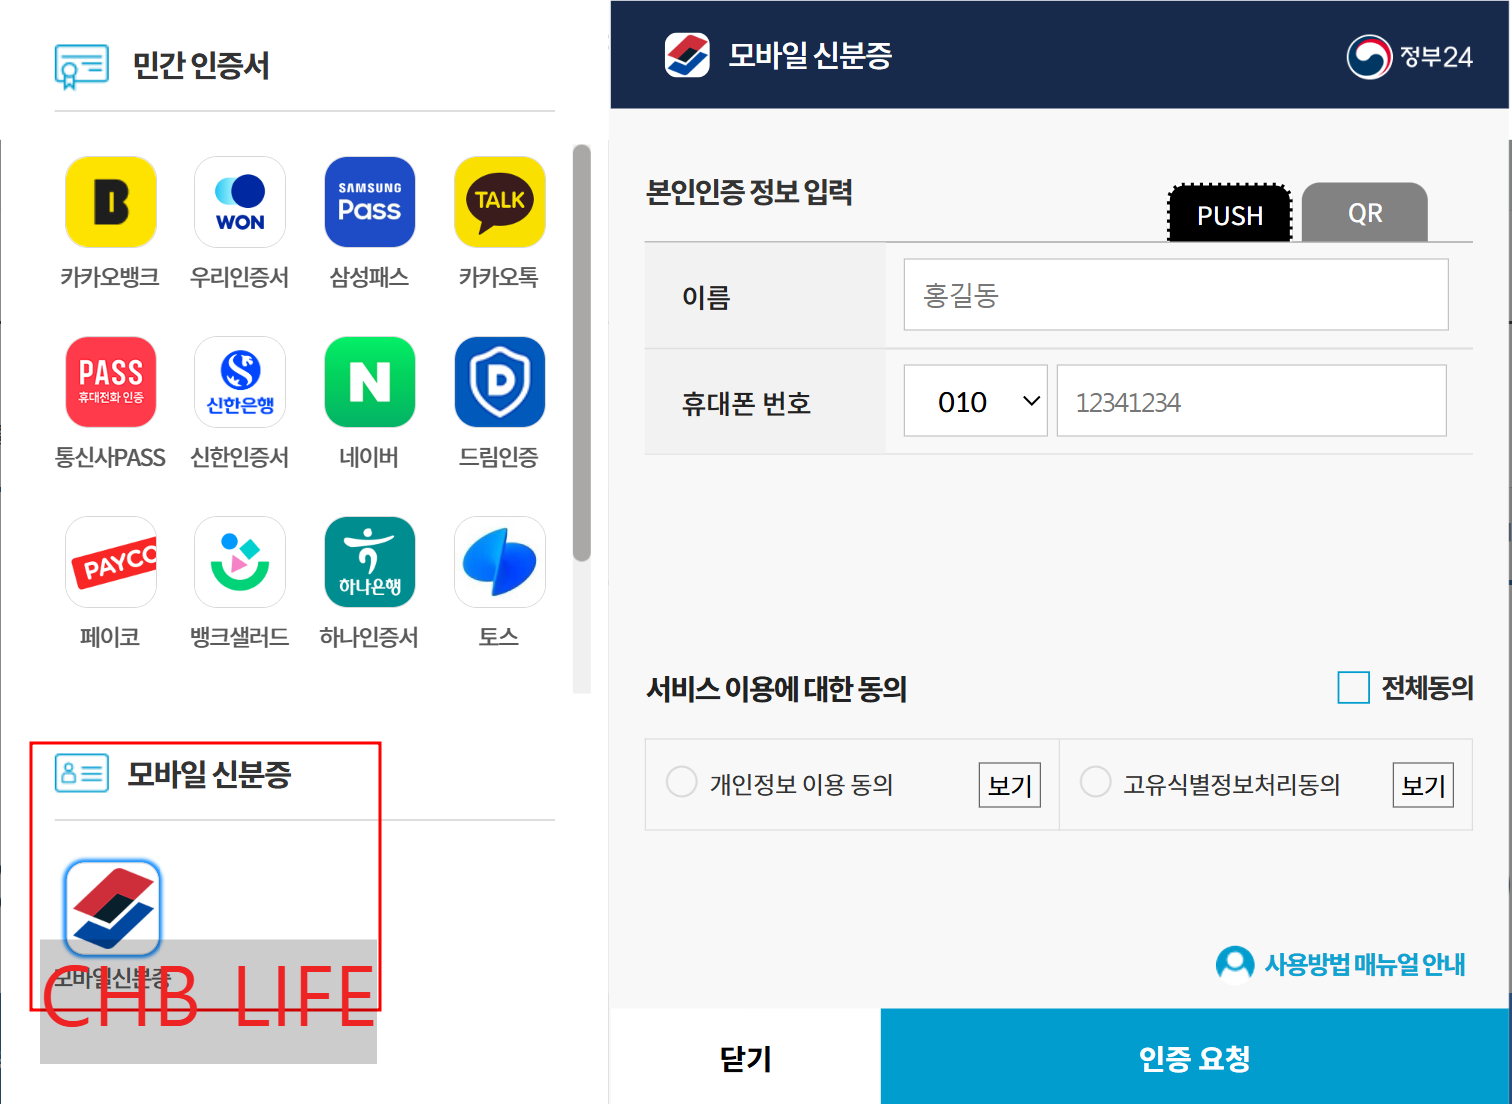
Task: Click the 인증 요청 button
Action: (1195, 1057)
